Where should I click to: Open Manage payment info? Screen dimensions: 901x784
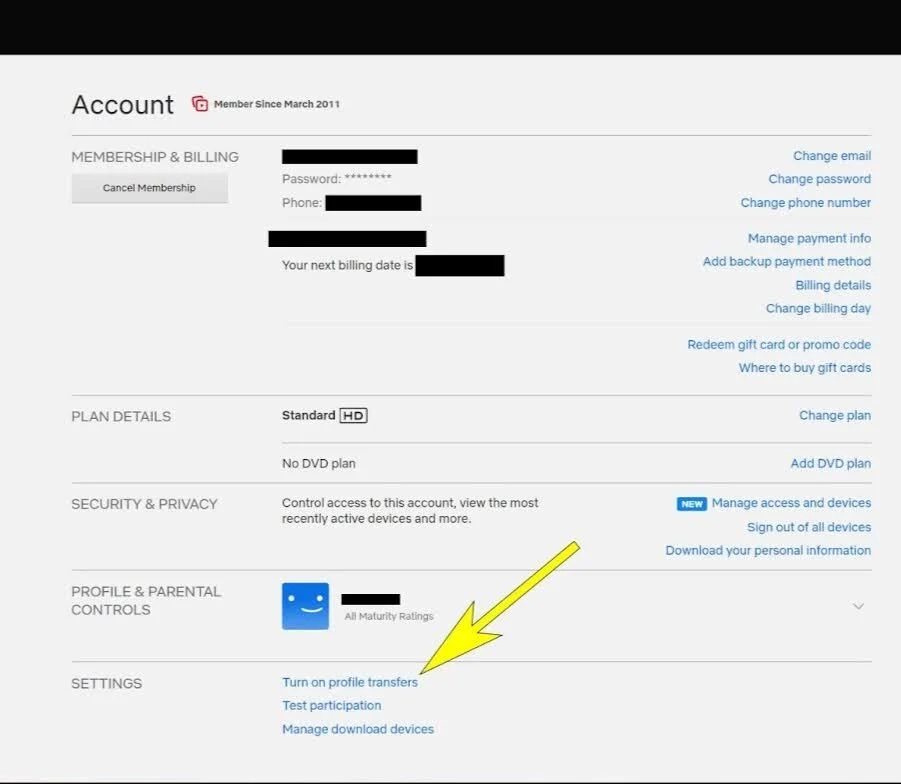tap(809, 239)
